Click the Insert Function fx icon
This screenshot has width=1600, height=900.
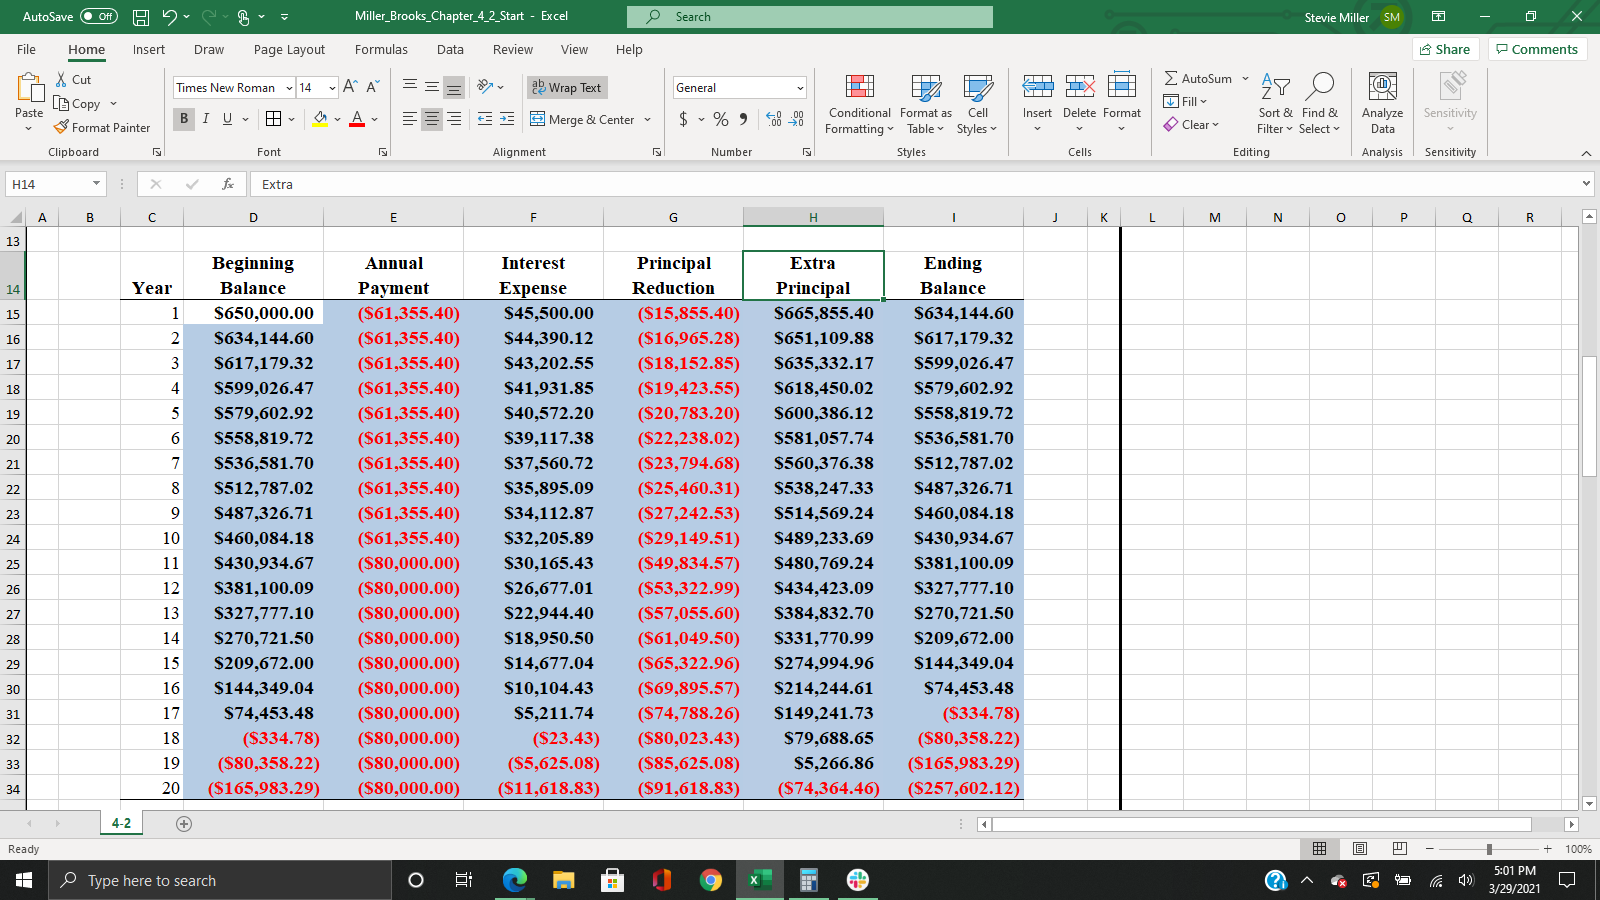[228, 184]
